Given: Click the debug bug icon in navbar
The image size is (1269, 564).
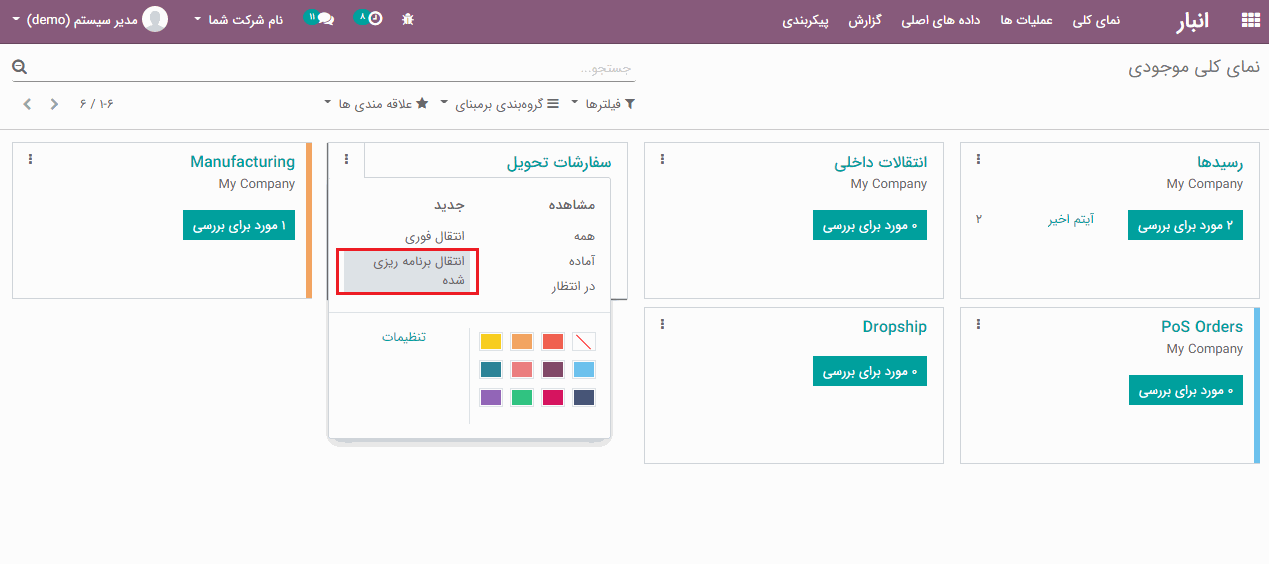Looking at the screenshot, I should coord(407,19).
